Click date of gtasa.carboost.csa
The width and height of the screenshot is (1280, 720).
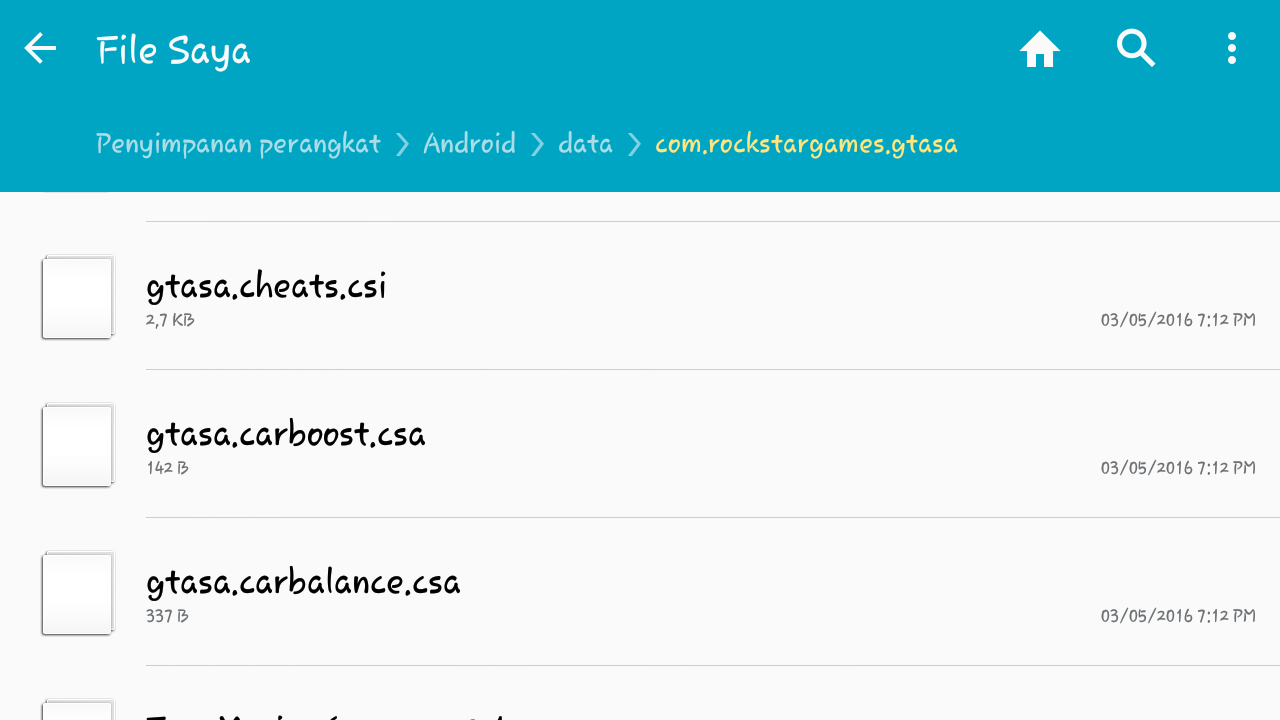pyautogui.click(x=1178, y=468)
